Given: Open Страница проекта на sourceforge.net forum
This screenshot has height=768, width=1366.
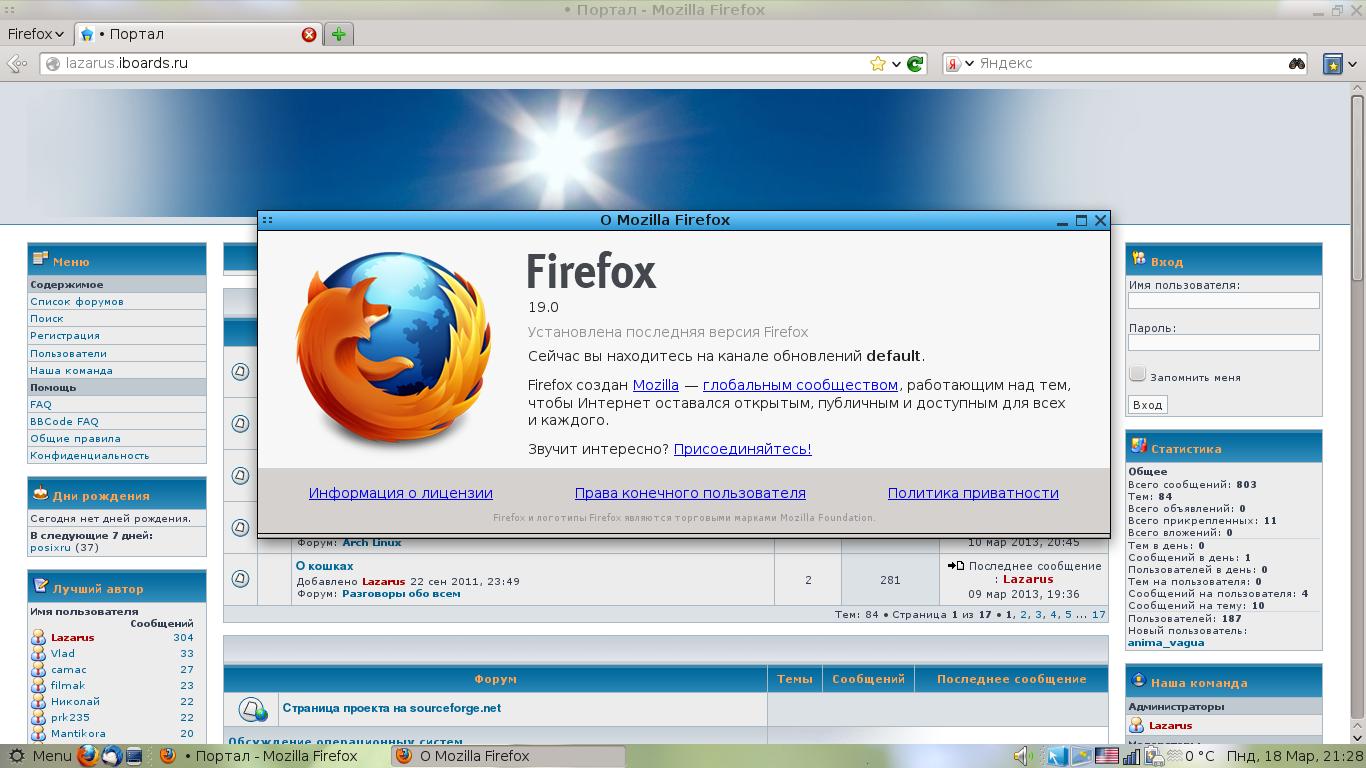Looking at the screenshot, I should [392, 708].
